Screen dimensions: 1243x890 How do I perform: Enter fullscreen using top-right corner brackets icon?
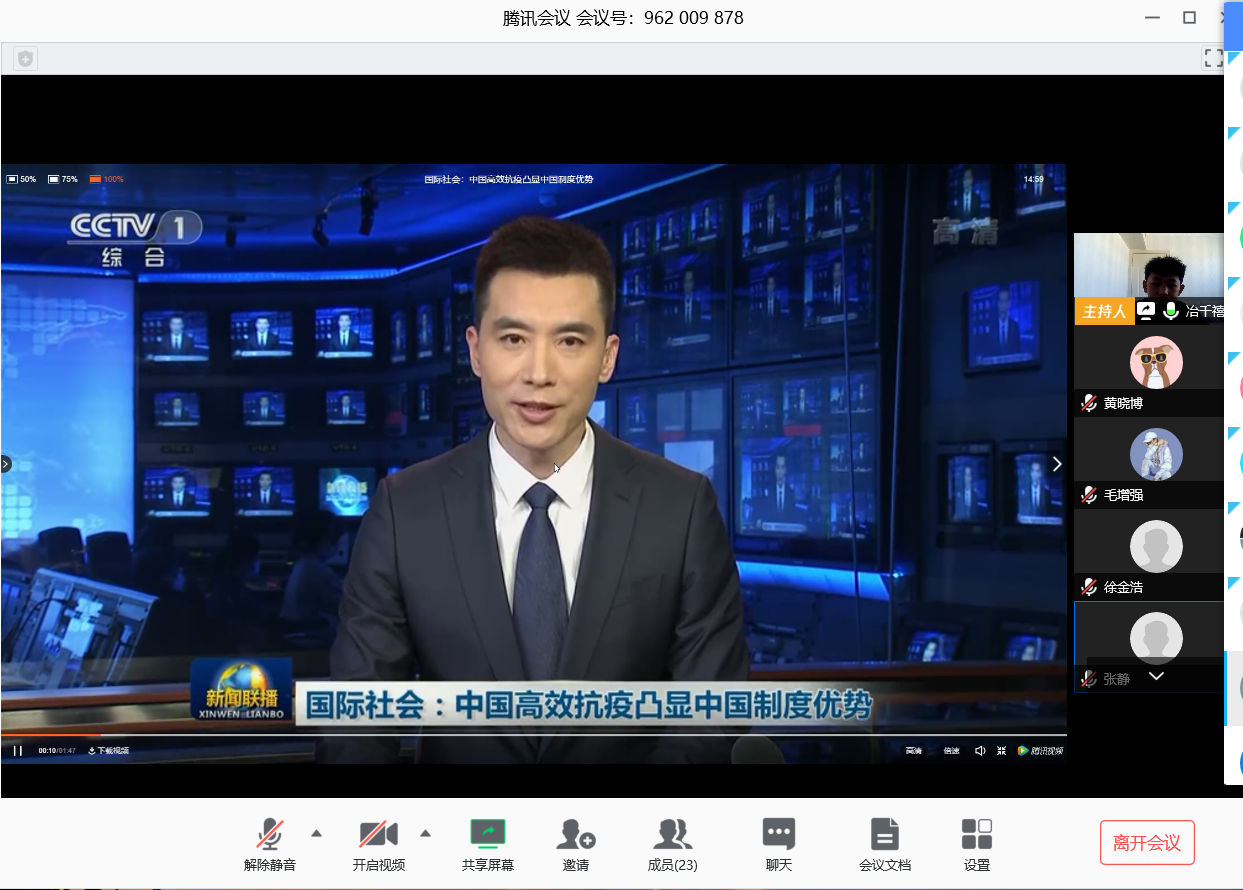coord(1213,58)
